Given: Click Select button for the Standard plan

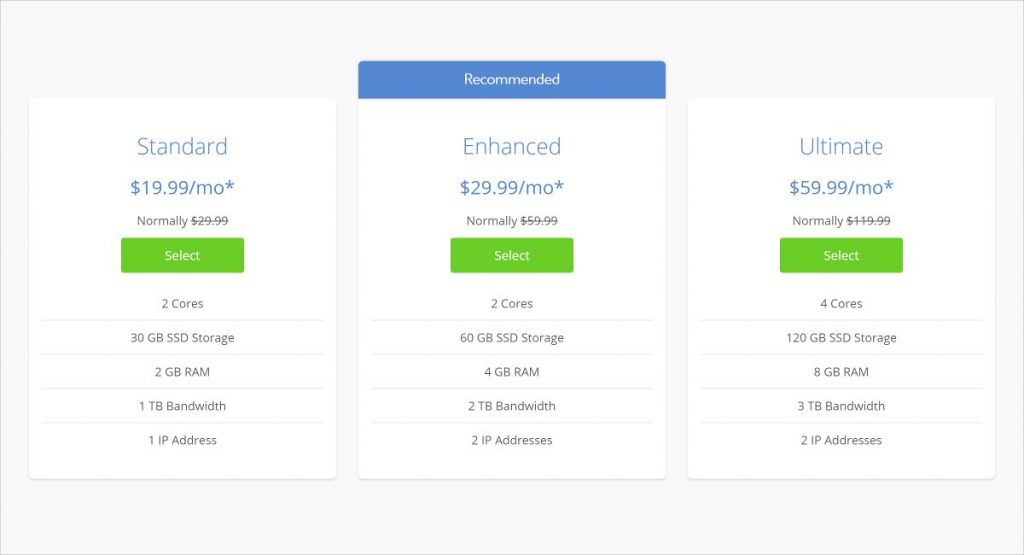Looking at the screenshot, I should tap(182, 255).
